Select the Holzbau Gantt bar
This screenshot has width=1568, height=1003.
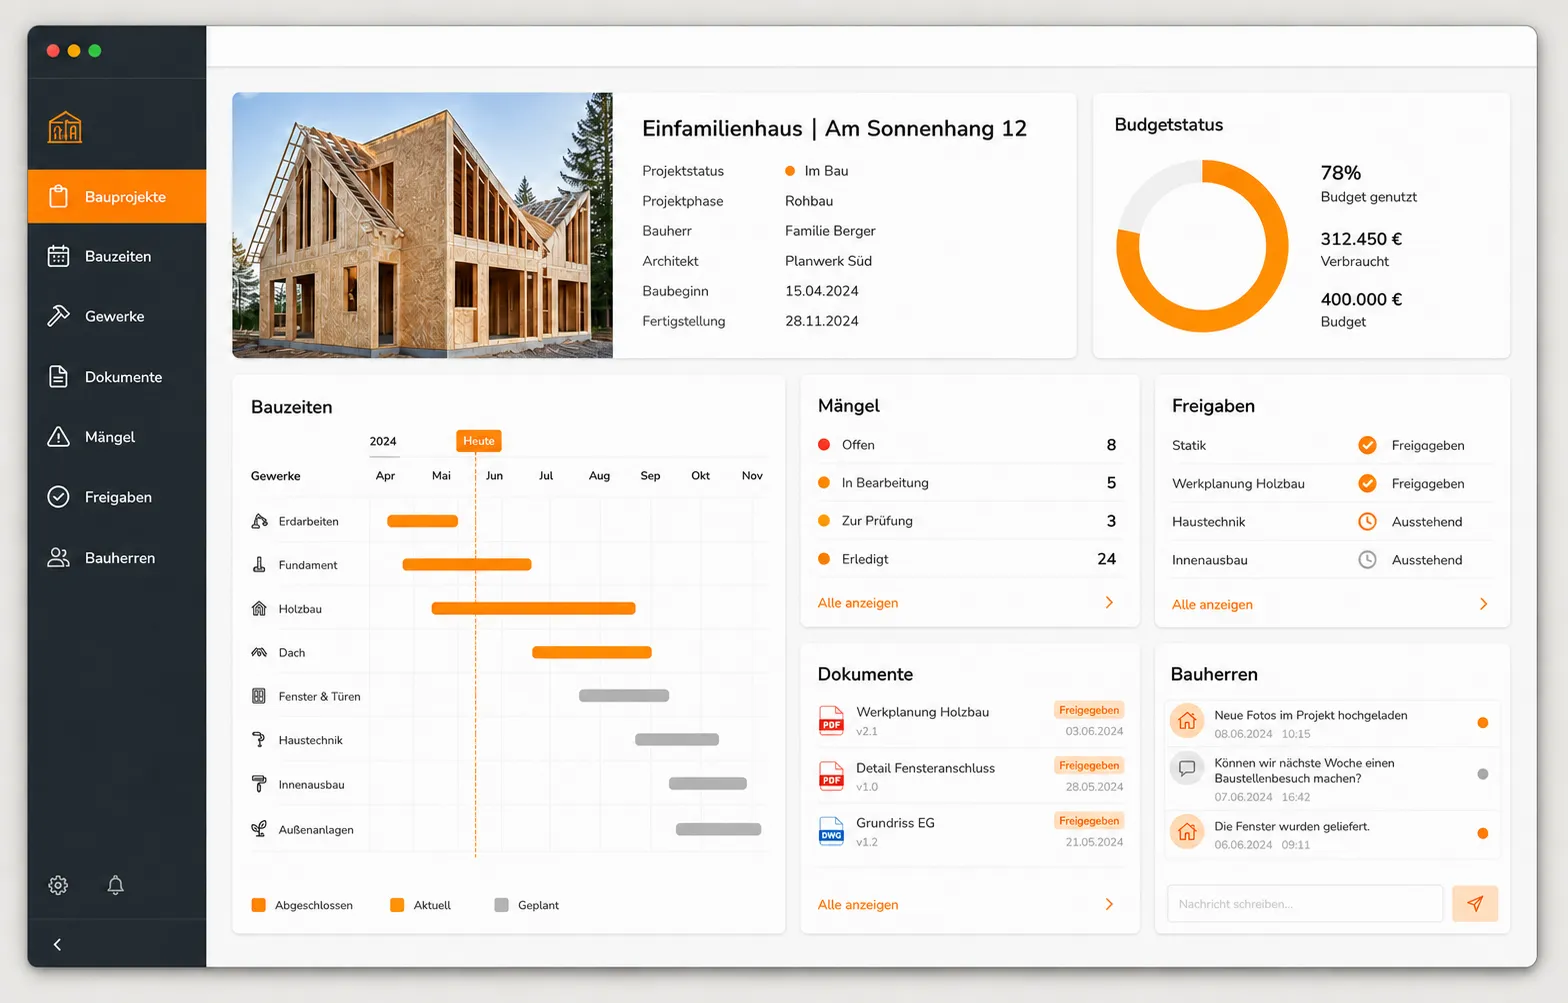click(x=533, y=608)
